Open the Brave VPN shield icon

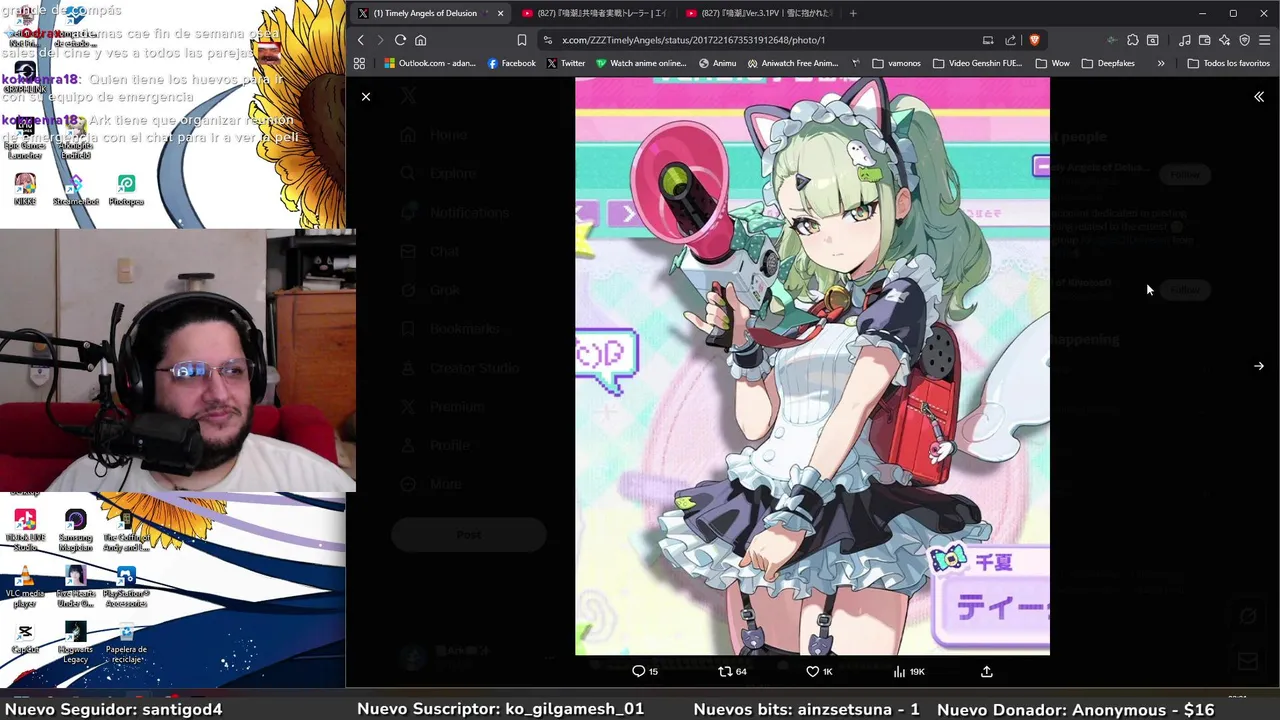pyautogui.click(x=1244, y=40)
